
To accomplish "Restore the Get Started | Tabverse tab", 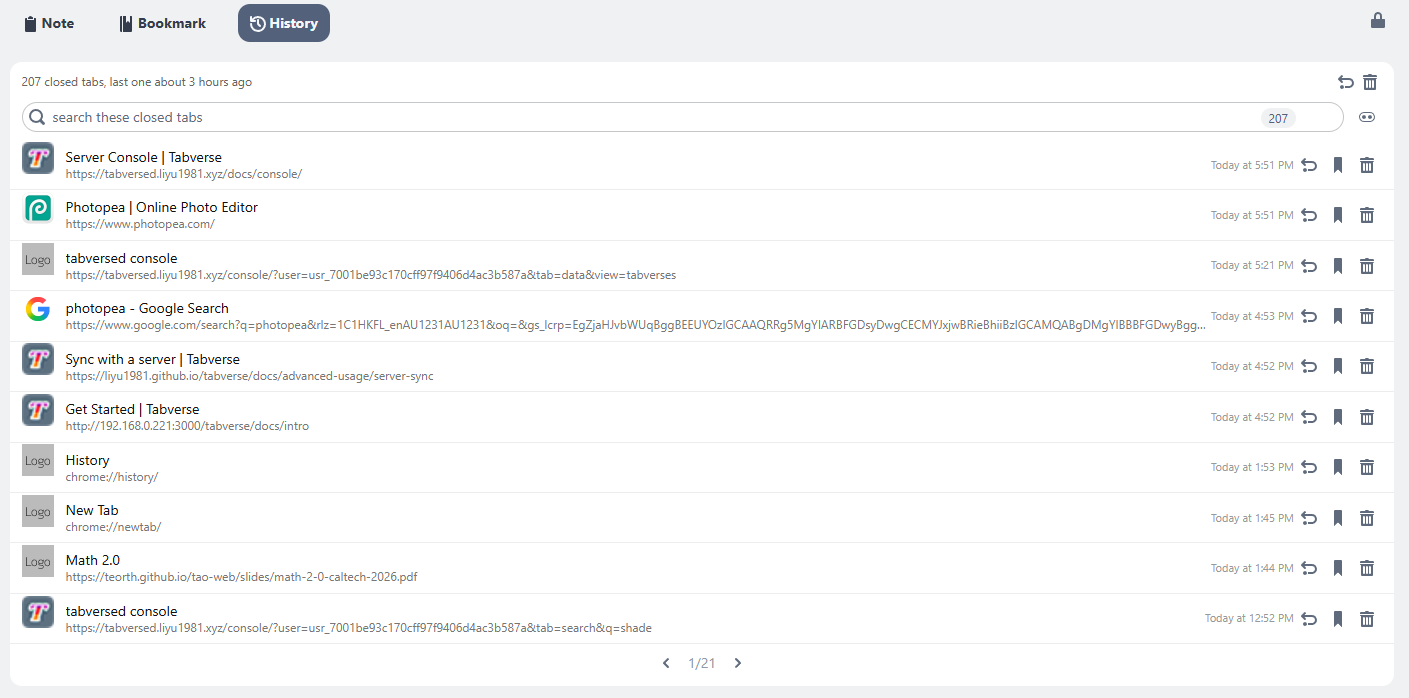I will (x=1309, y=417).
